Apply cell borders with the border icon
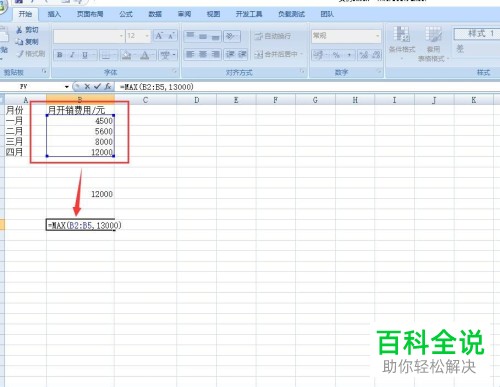Image resolution: width=500 pixels, height=387 pixels. [106, 55]
